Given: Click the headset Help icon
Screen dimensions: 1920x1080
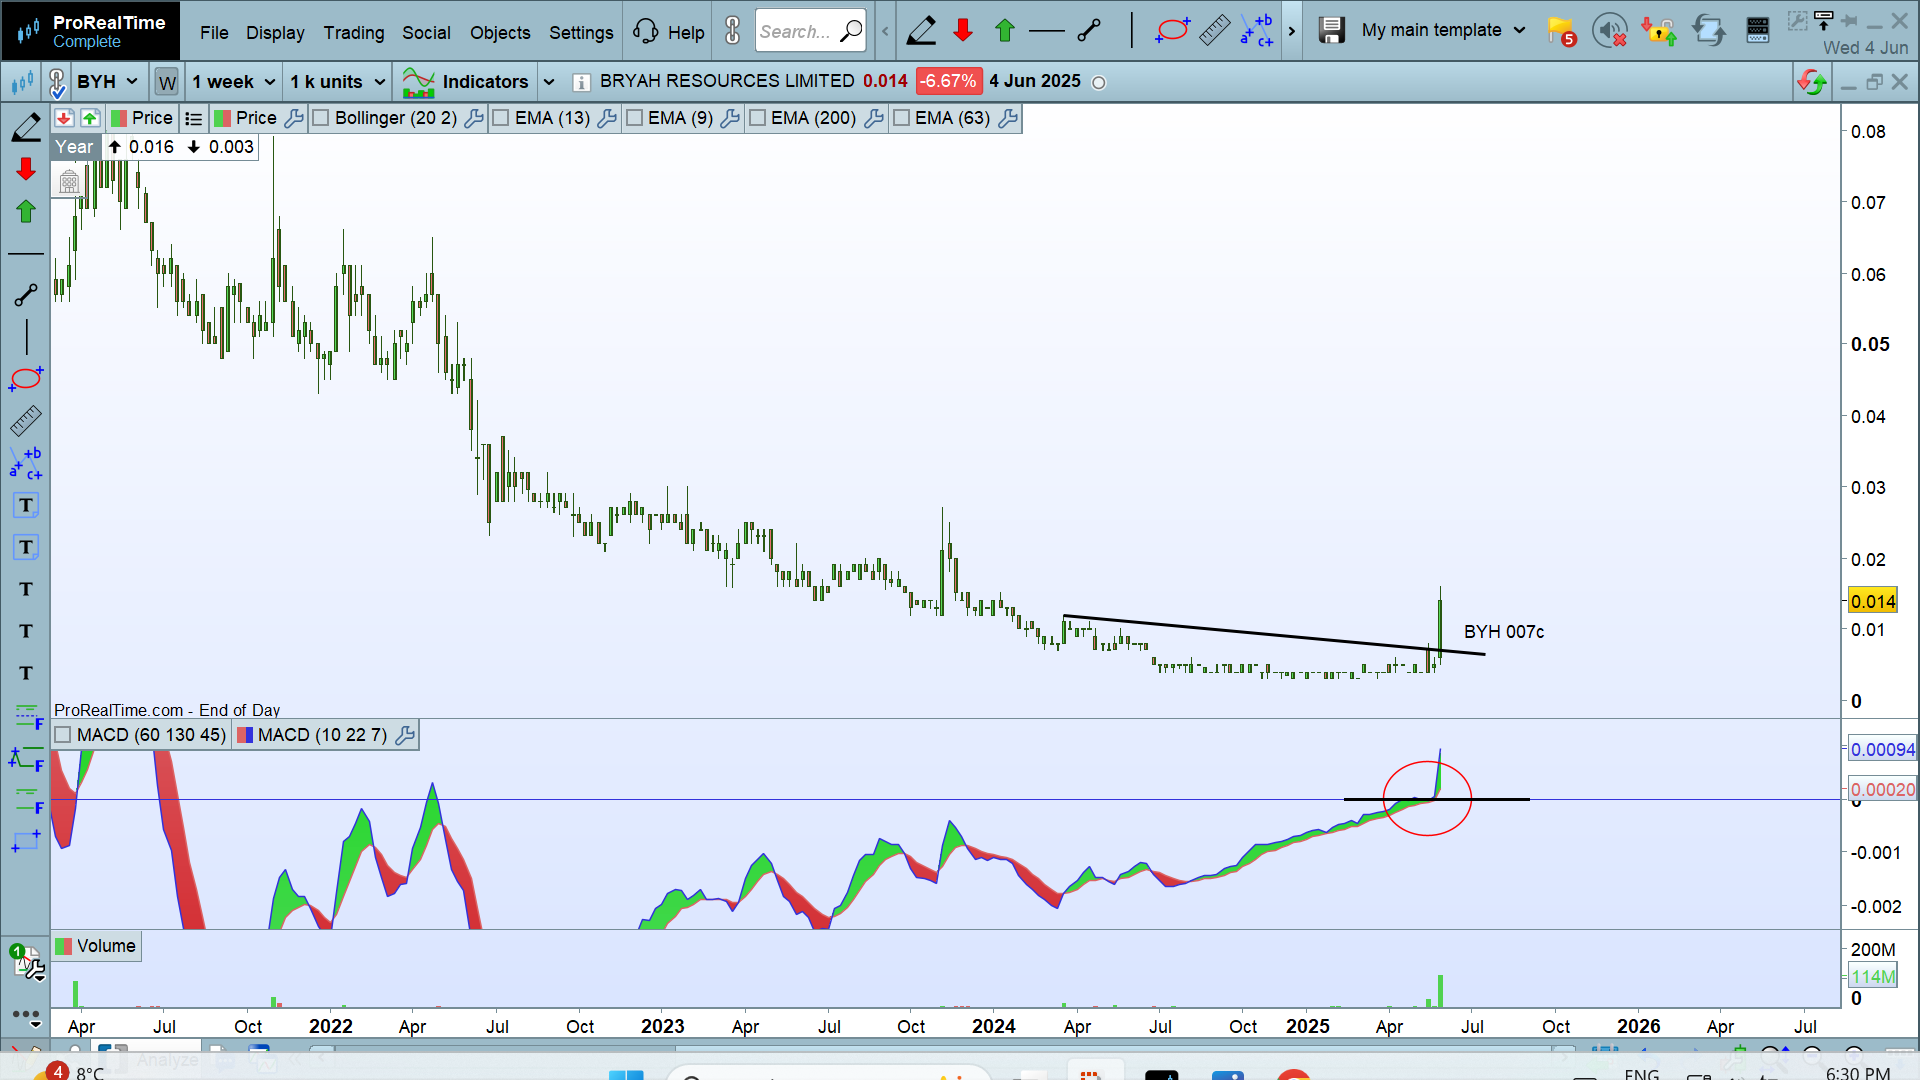Looking at the screenshot, I should click(646, 31).
